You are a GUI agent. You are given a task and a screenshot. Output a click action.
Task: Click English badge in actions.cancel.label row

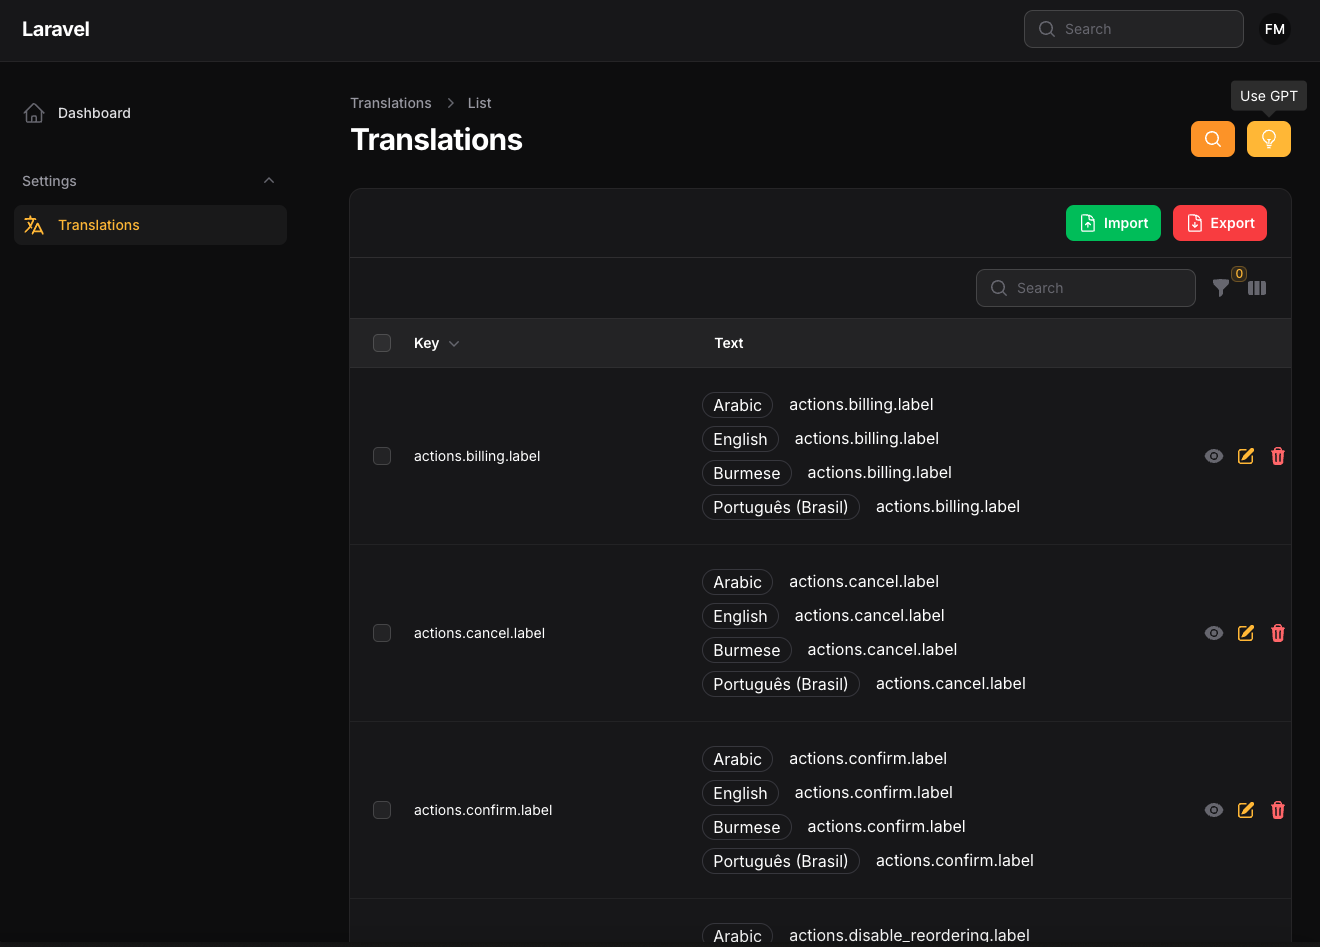pos(740,616)
